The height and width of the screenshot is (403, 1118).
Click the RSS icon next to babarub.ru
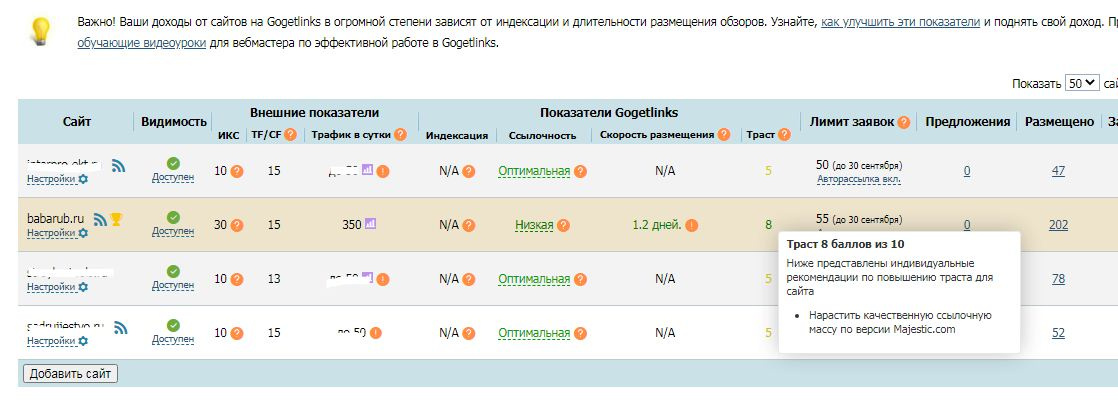pyautogui.click(x=100, y=219)
